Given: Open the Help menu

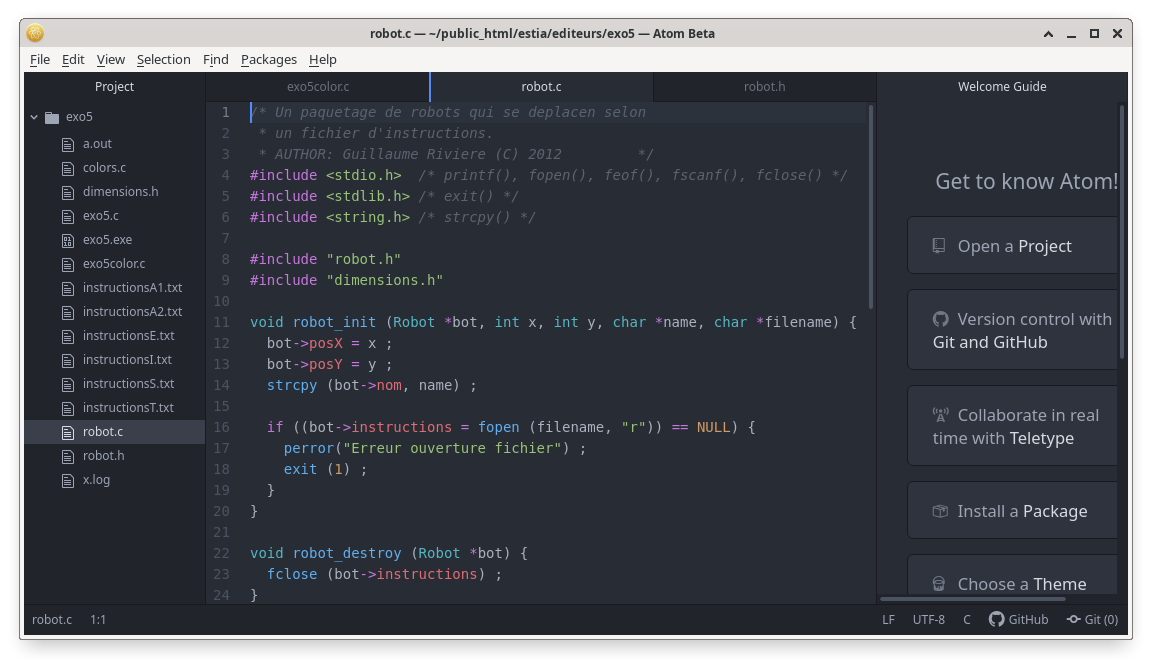Looking at the screenshot, I should [322, 59].
